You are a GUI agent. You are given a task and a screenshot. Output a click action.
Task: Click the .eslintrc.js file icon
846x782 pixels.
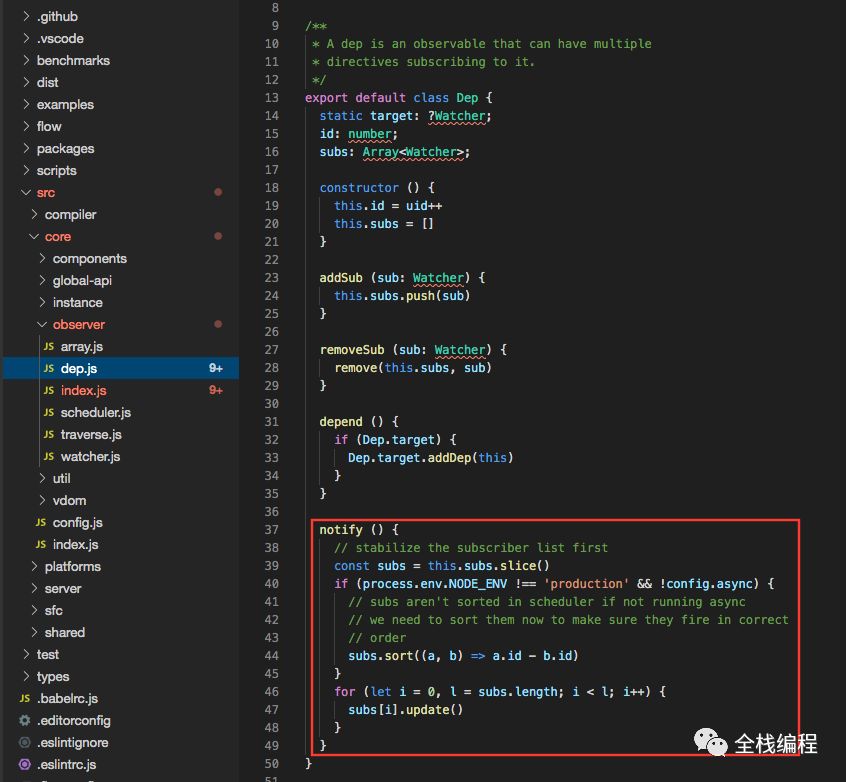(x=25, y=764)
